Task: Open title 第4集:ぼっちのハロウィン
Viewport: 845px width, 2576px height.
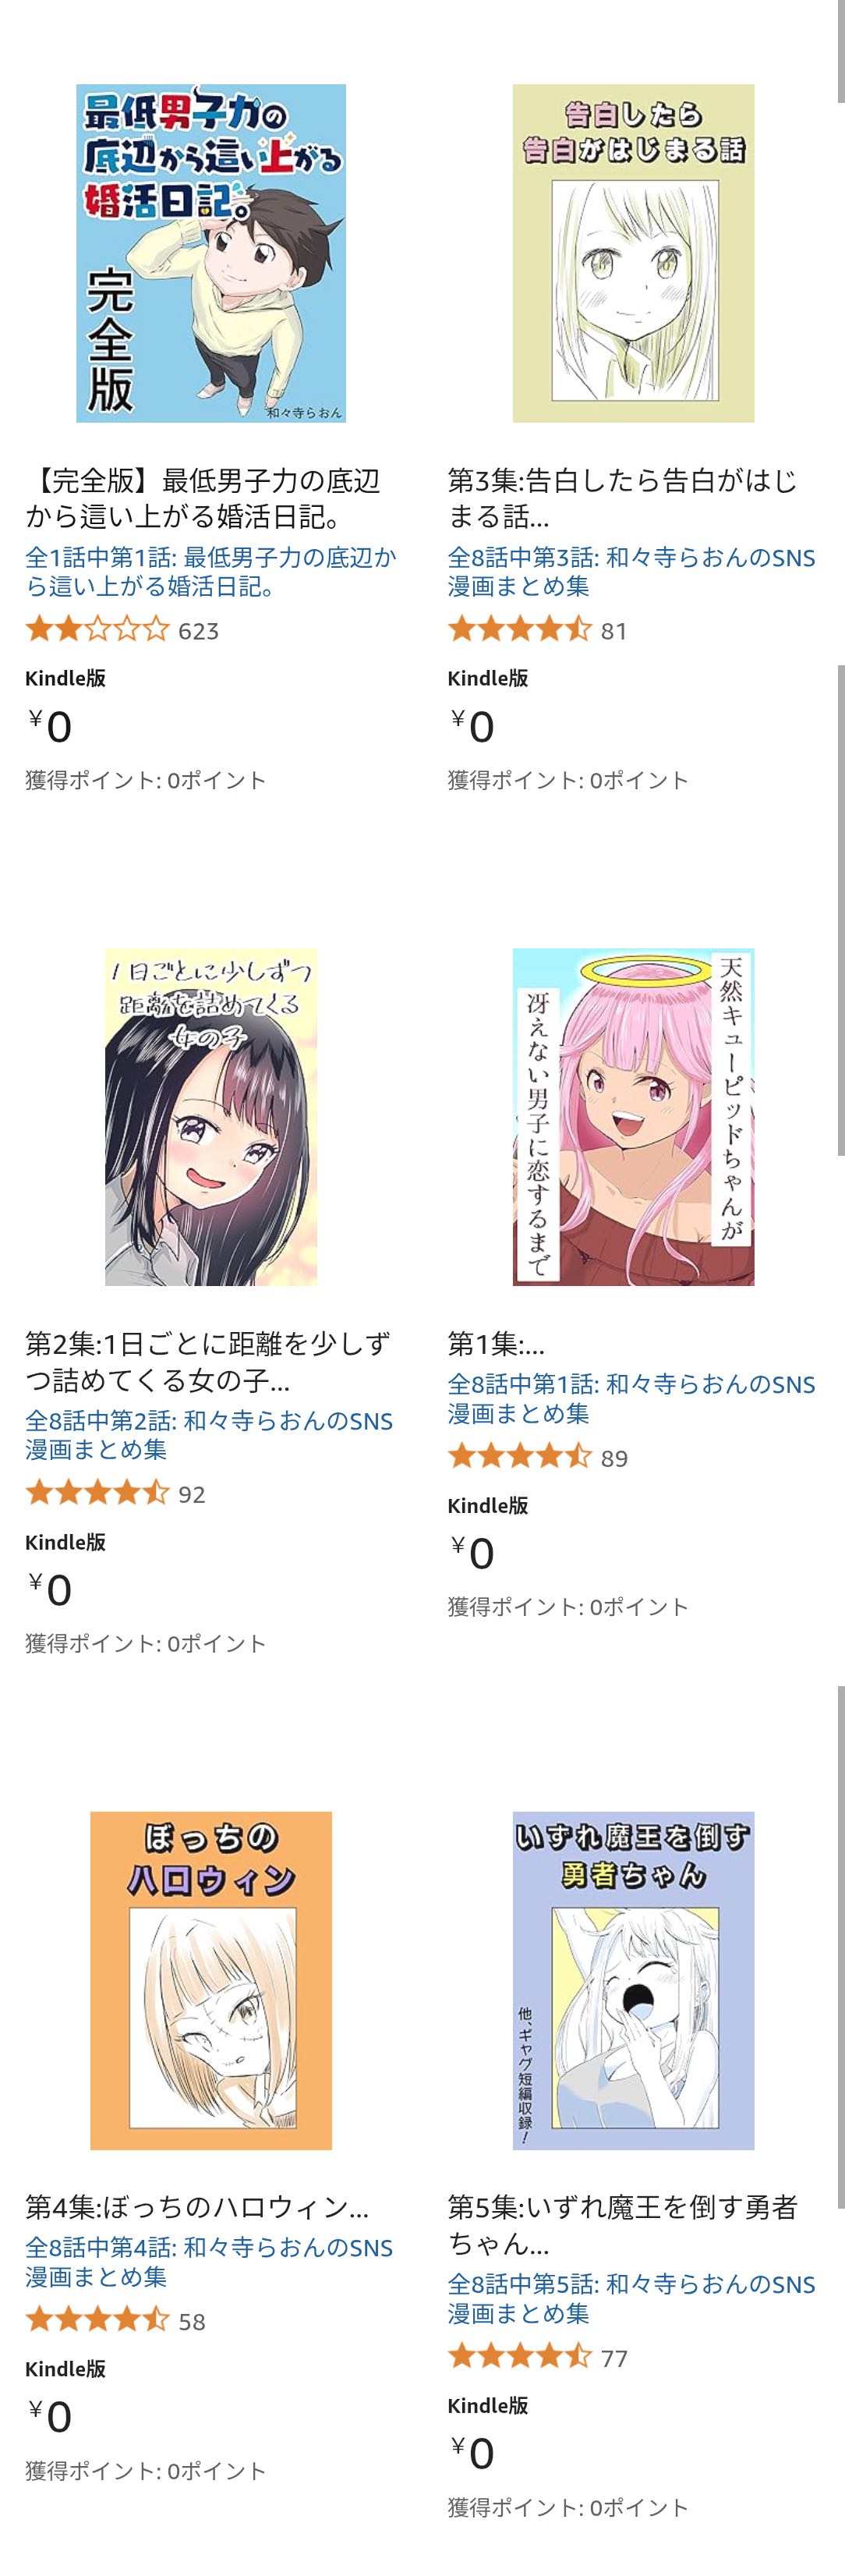Action: pyautogui.click(x=197, y=2207)
